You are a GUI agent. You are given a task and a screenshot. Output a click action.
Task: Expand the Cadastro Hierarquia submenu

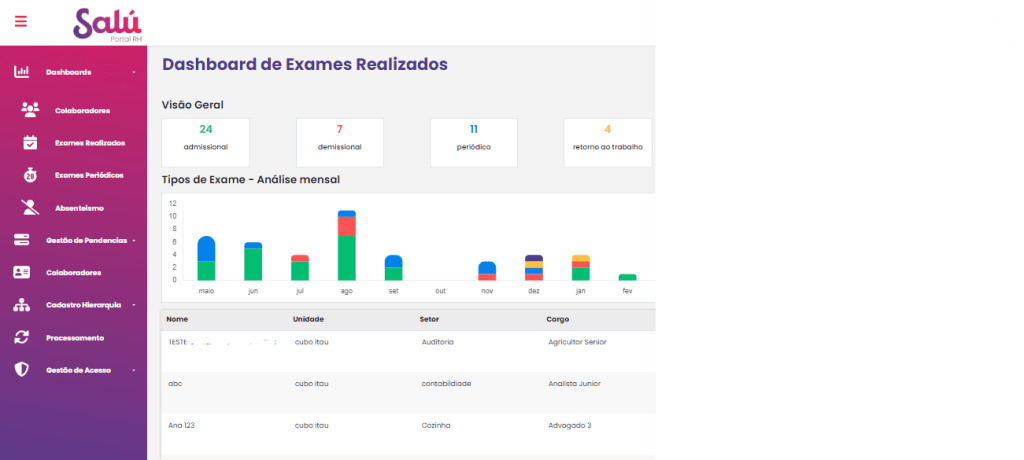(x=133, y=305)
